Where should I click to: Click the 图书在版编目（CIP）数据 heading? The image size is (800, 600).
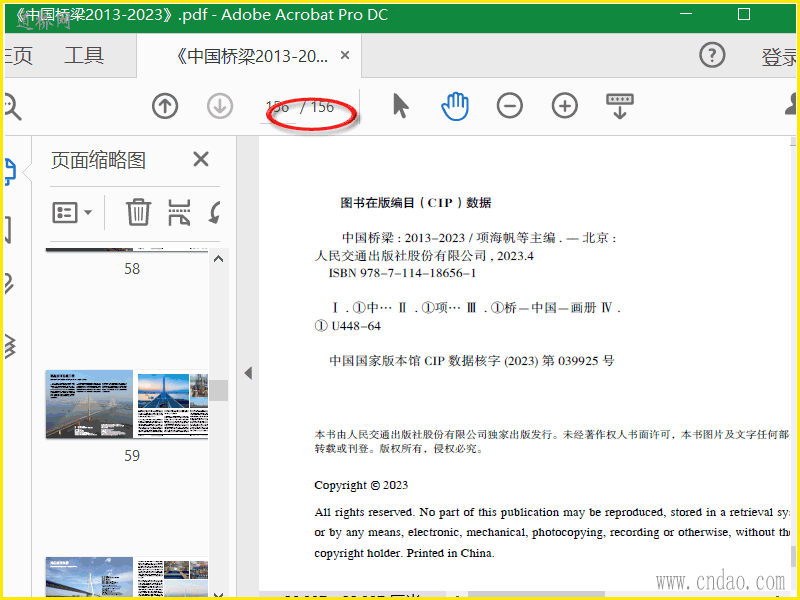click(415, 203)
